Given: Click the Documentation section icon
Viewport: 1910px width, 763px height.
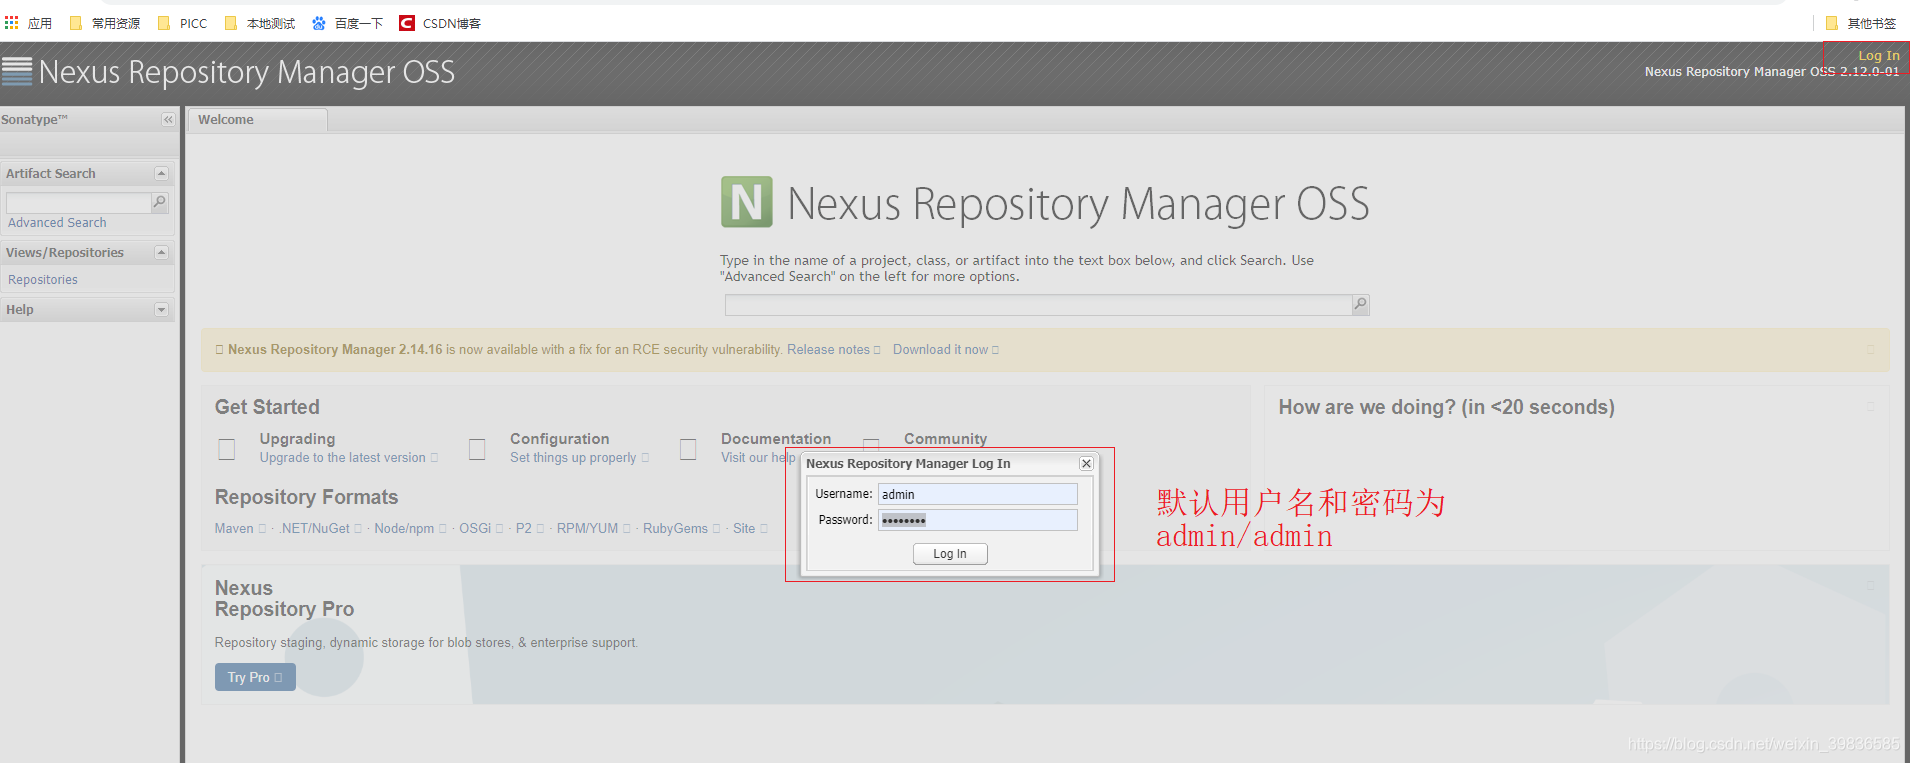Looking at the screenshot, I should [688, 449].
